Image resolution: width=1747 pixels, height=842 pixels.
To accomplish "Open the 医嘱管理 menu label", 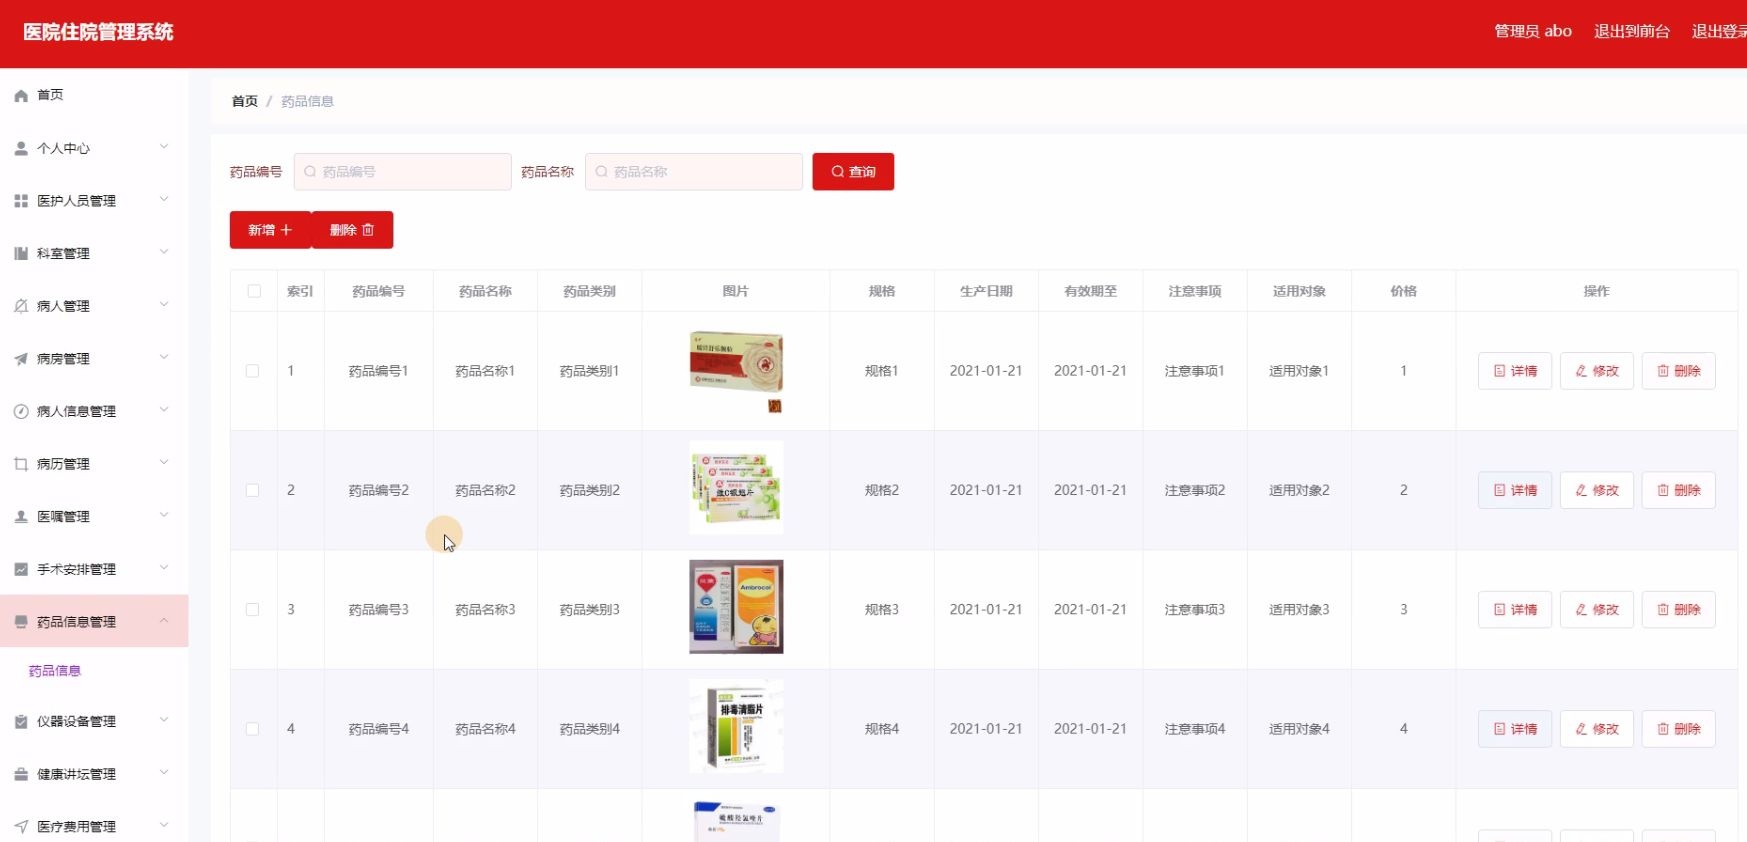I will pos(63,517).
